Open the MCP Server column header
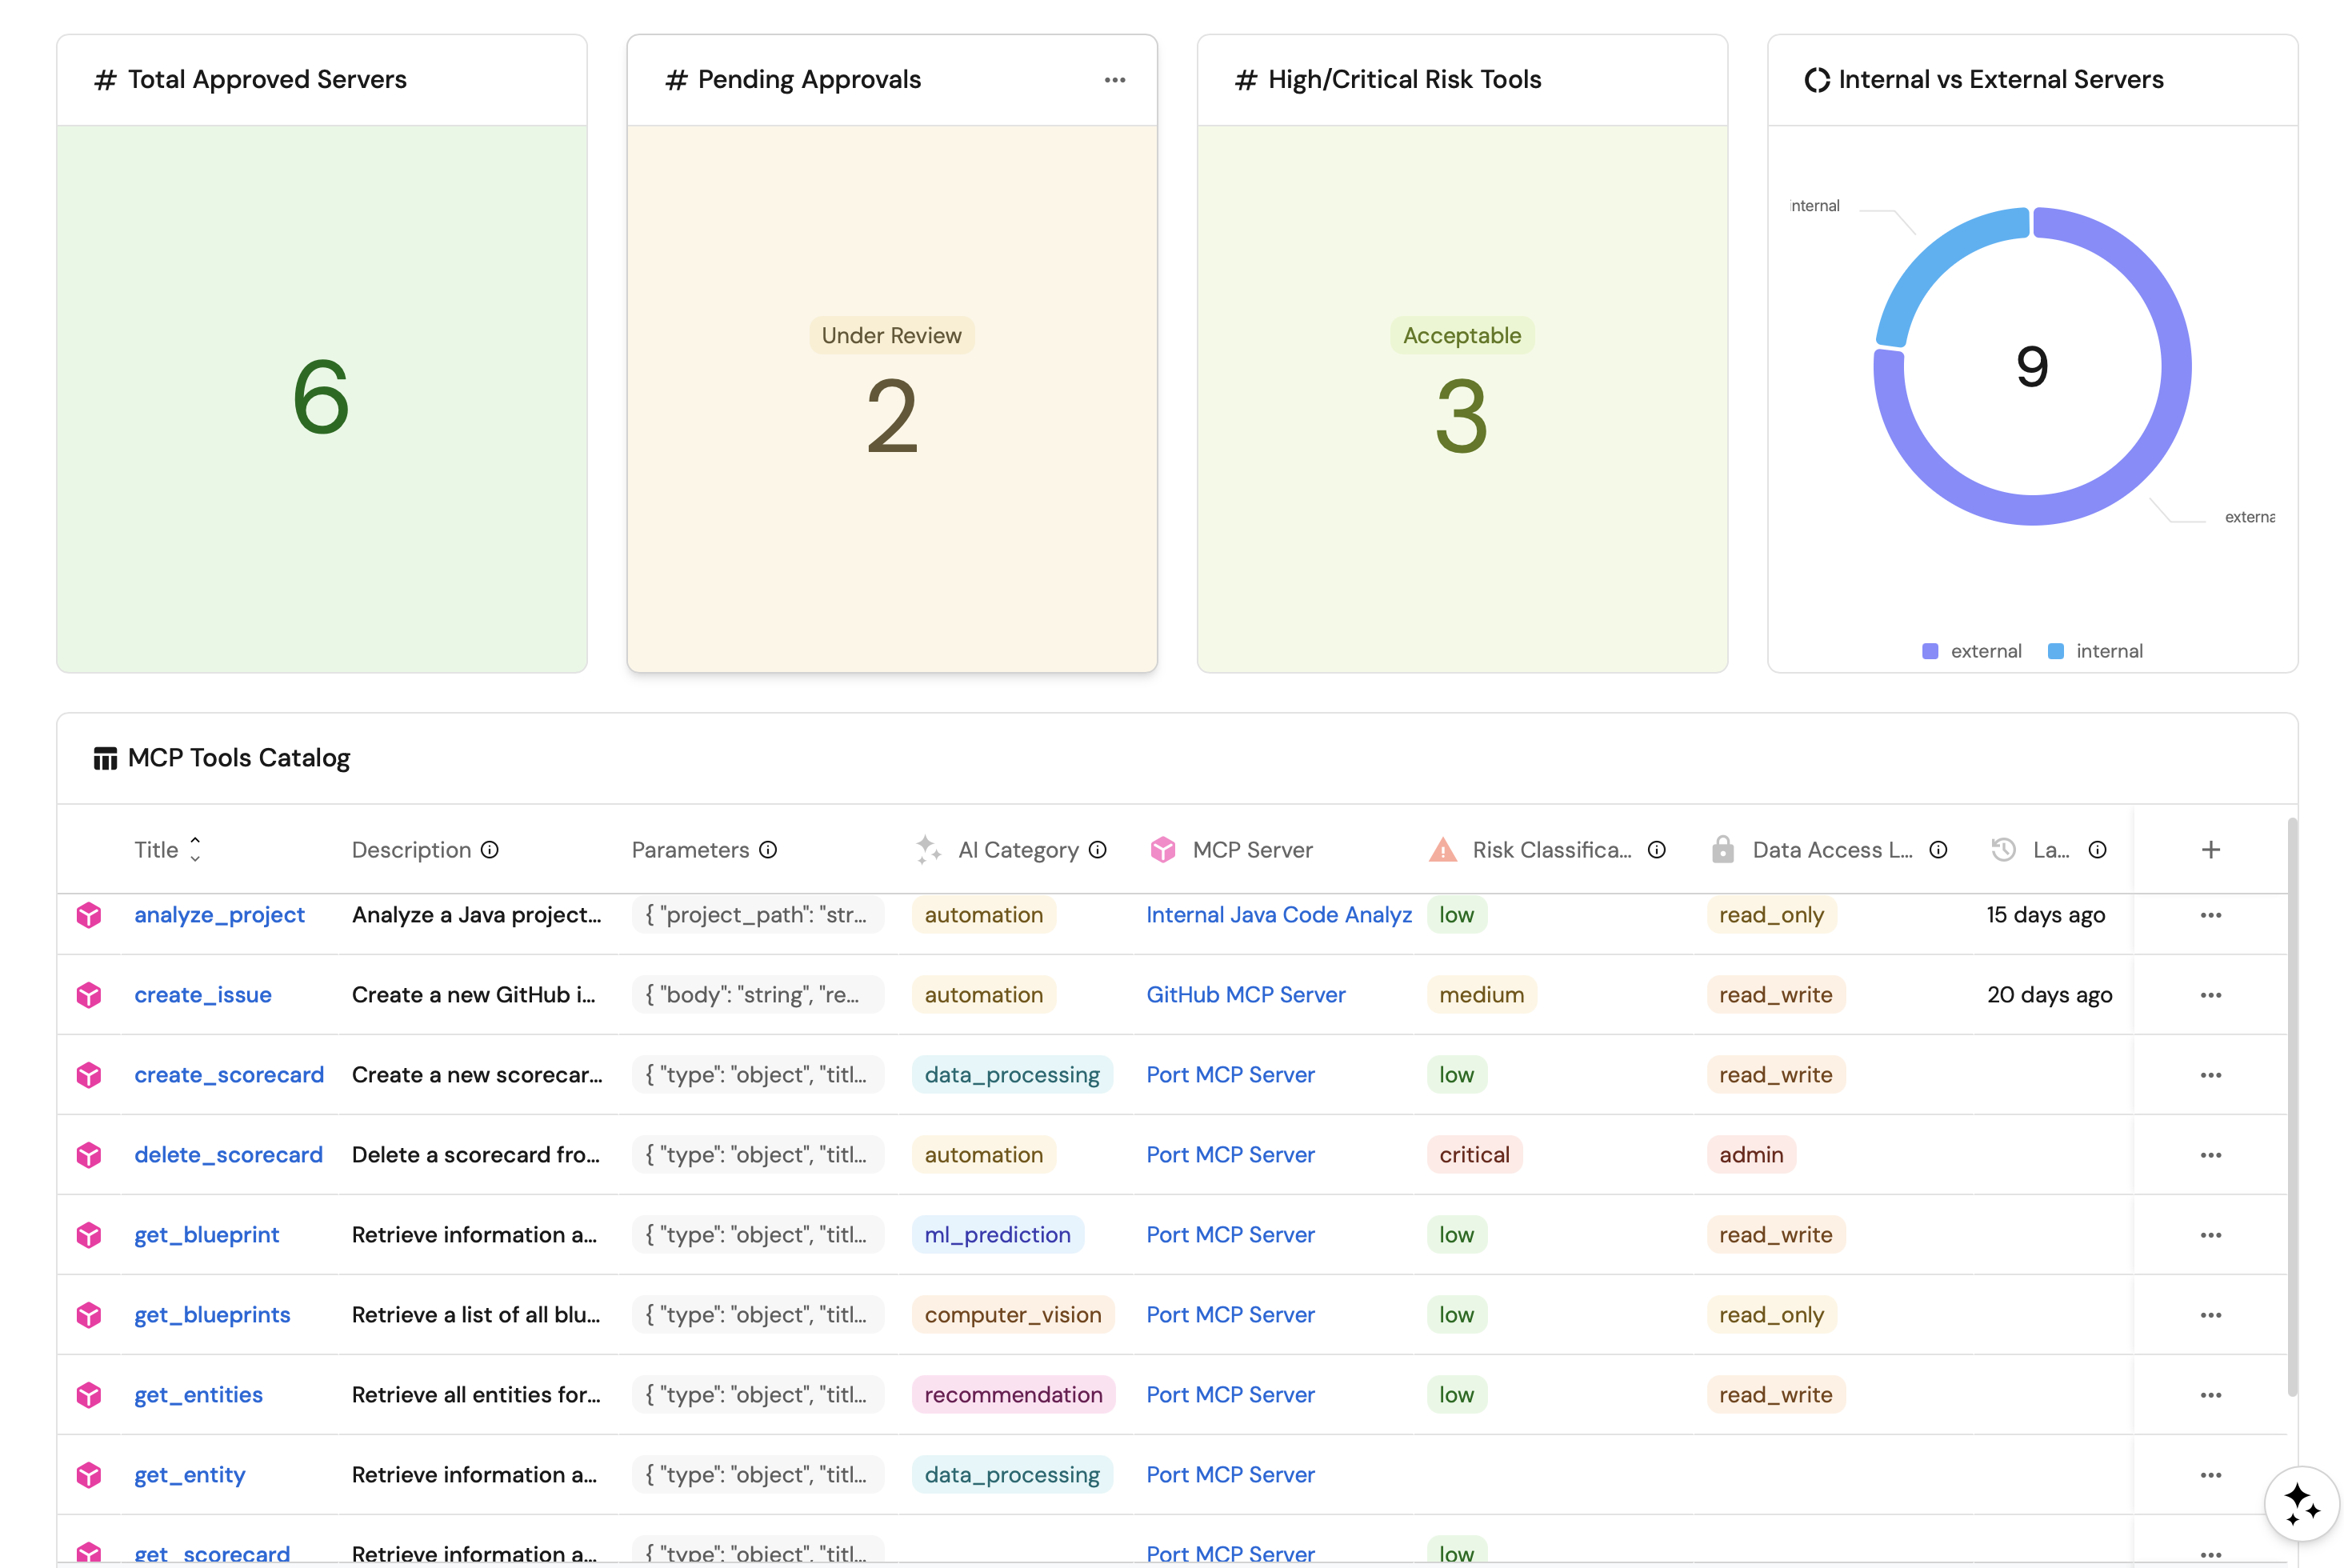 (x=1252, y=849)
